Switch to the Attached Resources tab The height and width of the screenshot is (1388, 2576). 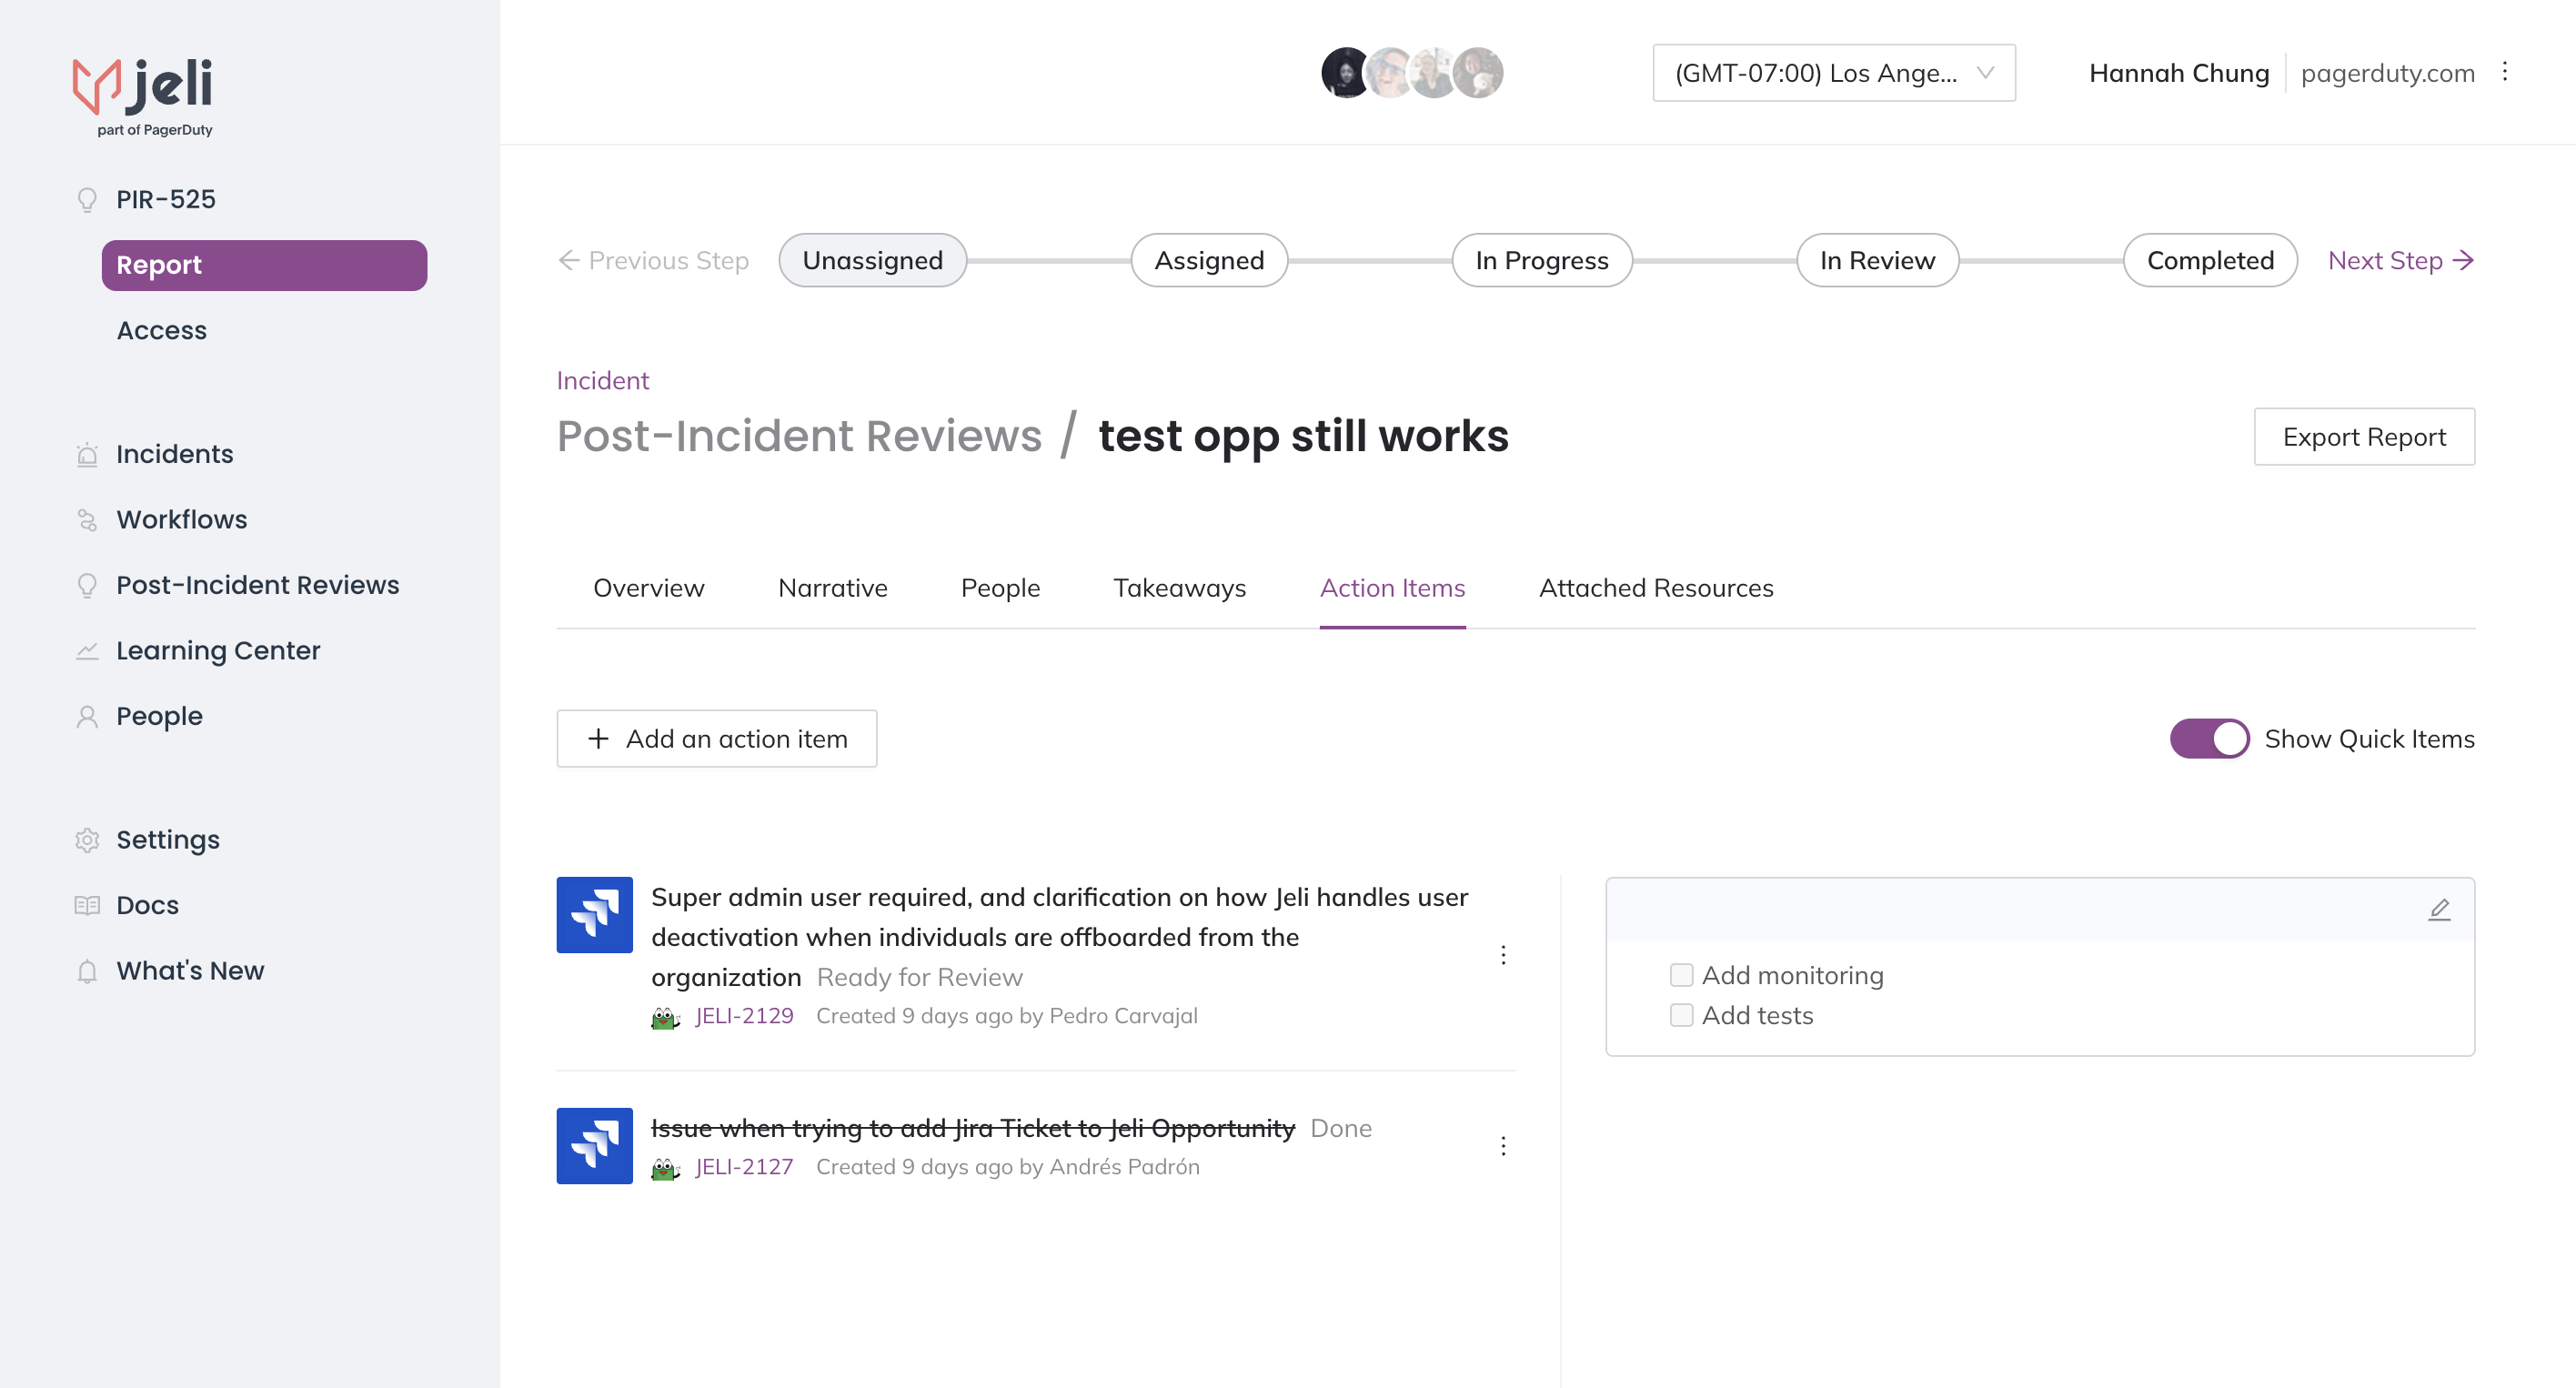click(x=1656, y=588)
